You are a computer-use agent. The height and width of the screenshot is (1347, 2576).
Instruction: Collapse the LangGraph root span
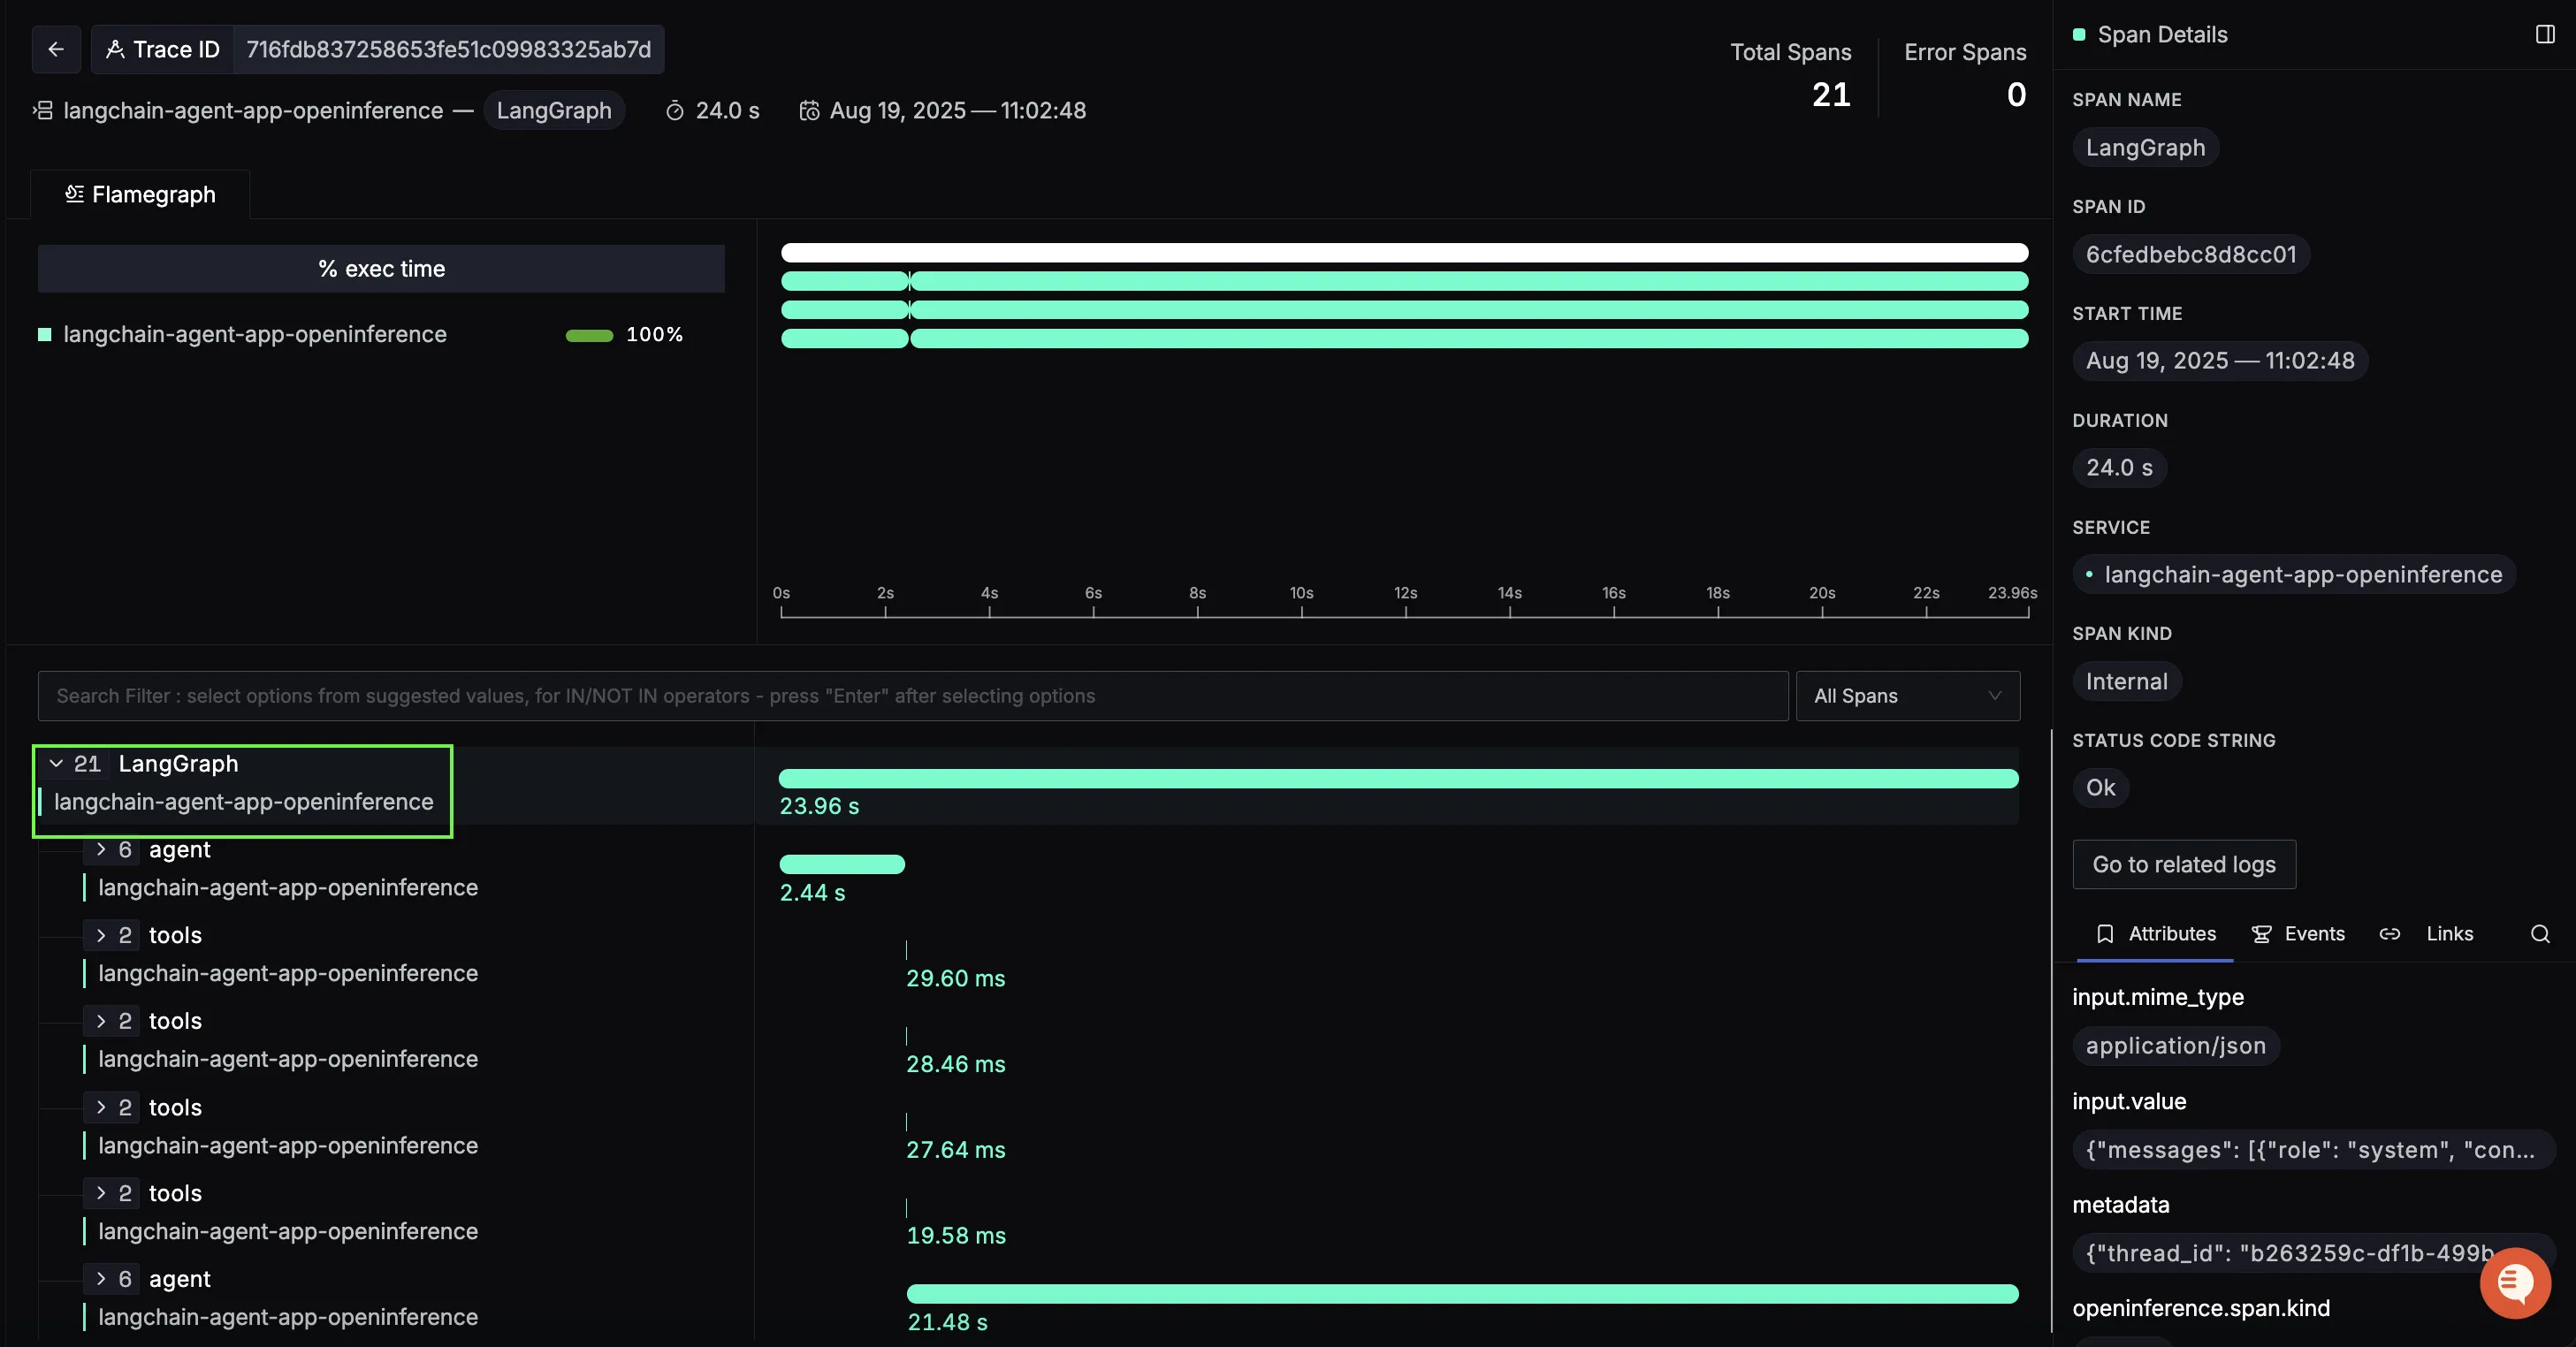56,763
